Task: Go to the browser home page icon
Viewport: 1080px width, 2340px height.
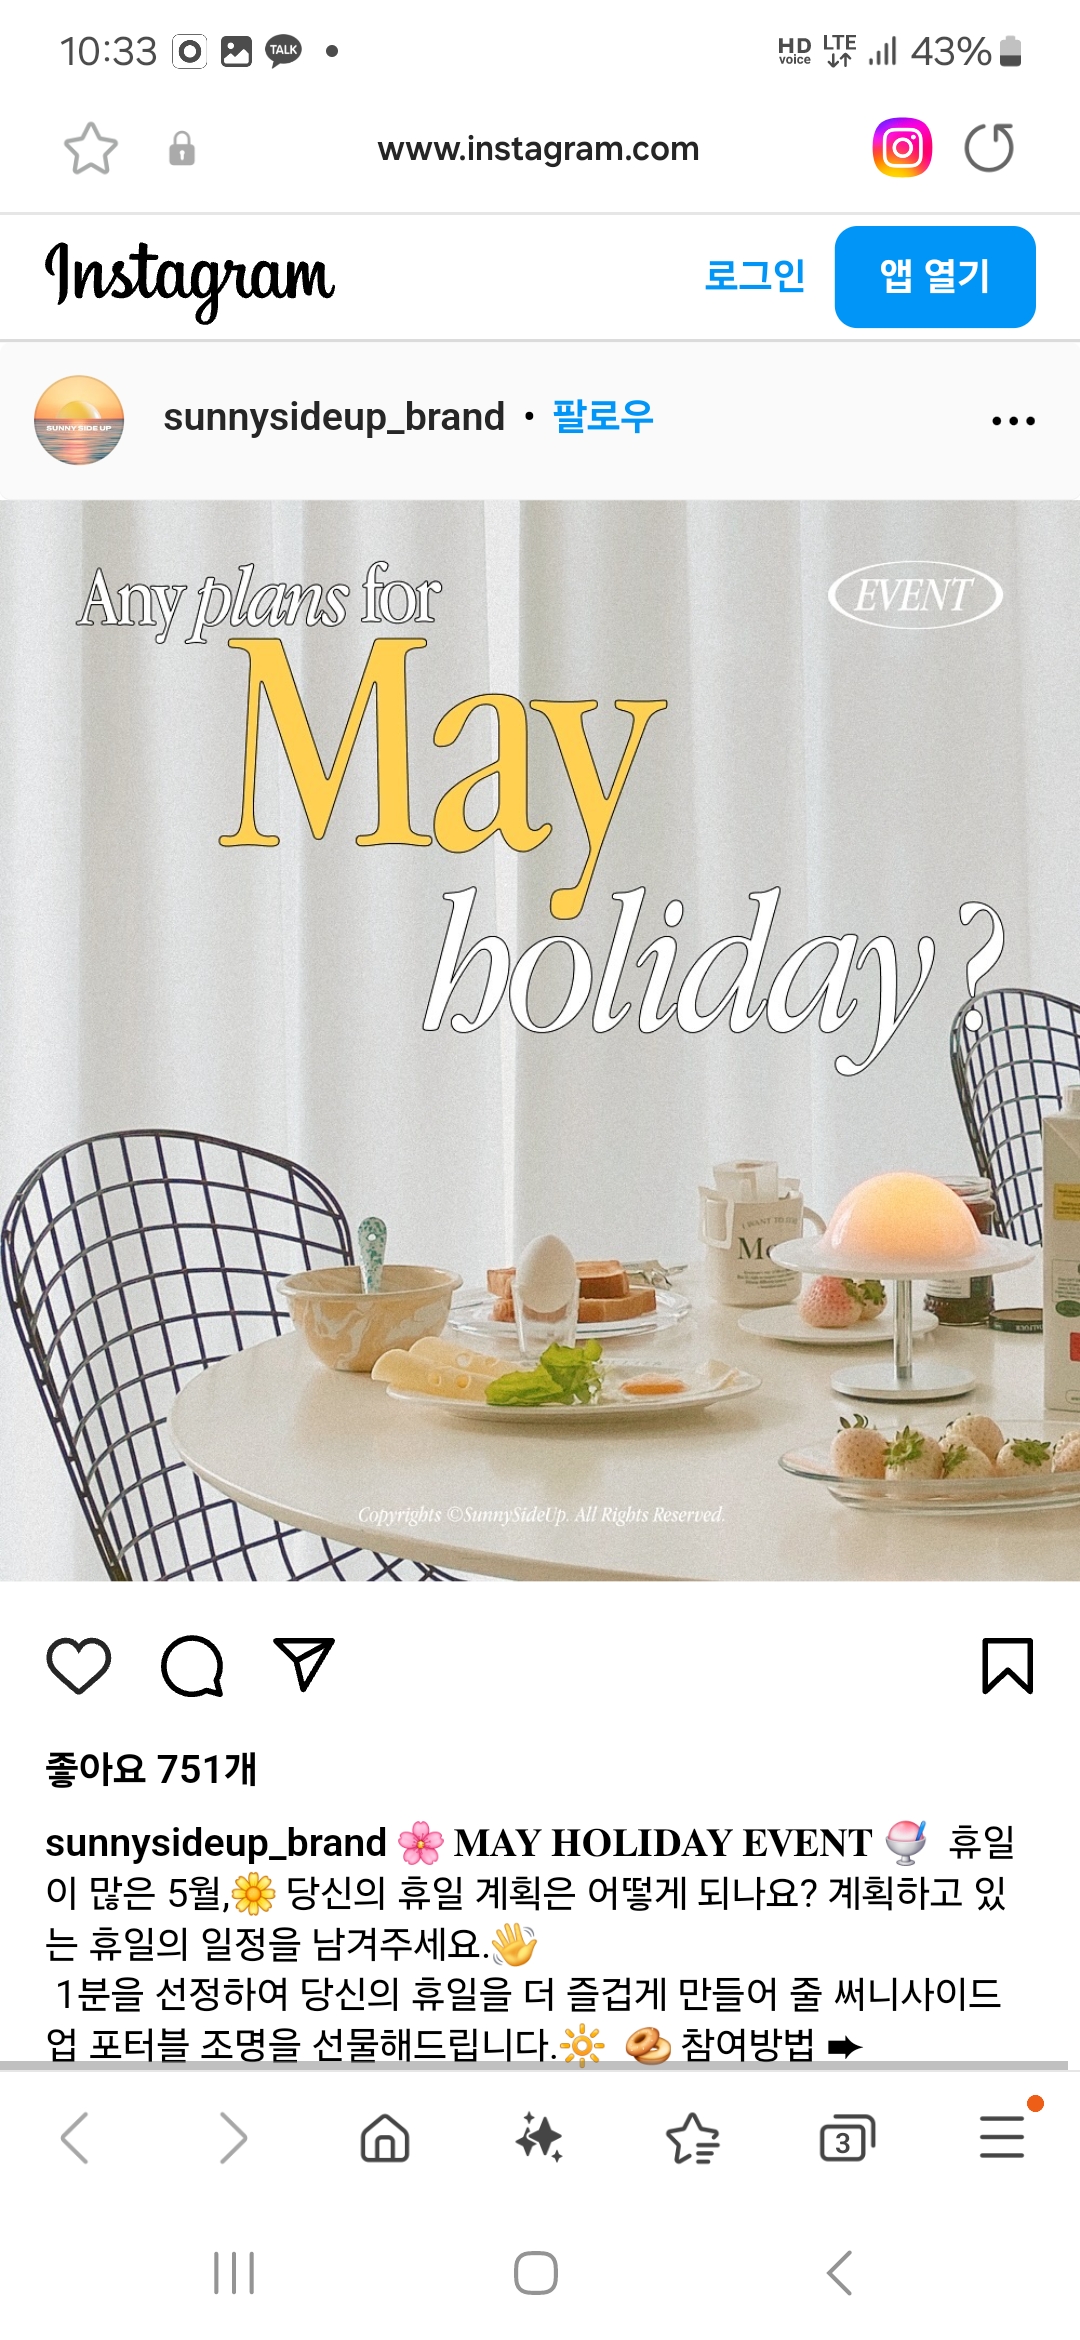Action: pos(385,2139)
